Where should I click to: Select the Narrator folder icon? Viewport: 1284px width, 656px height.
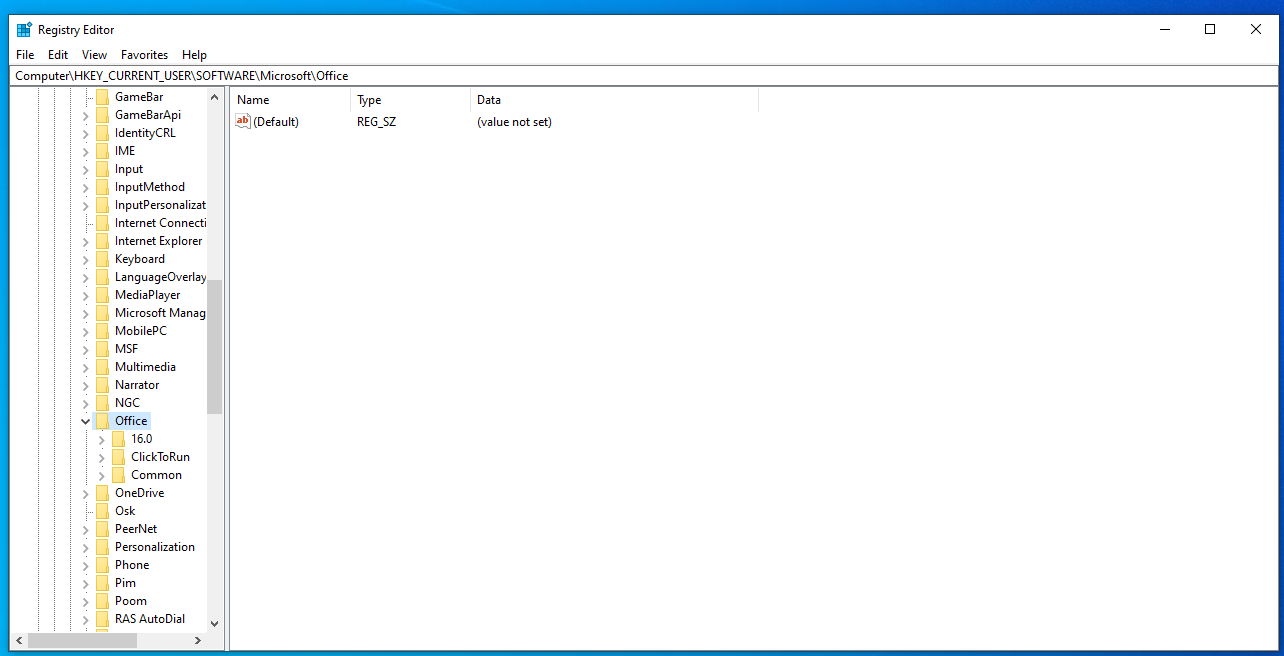tap(102, 385)
